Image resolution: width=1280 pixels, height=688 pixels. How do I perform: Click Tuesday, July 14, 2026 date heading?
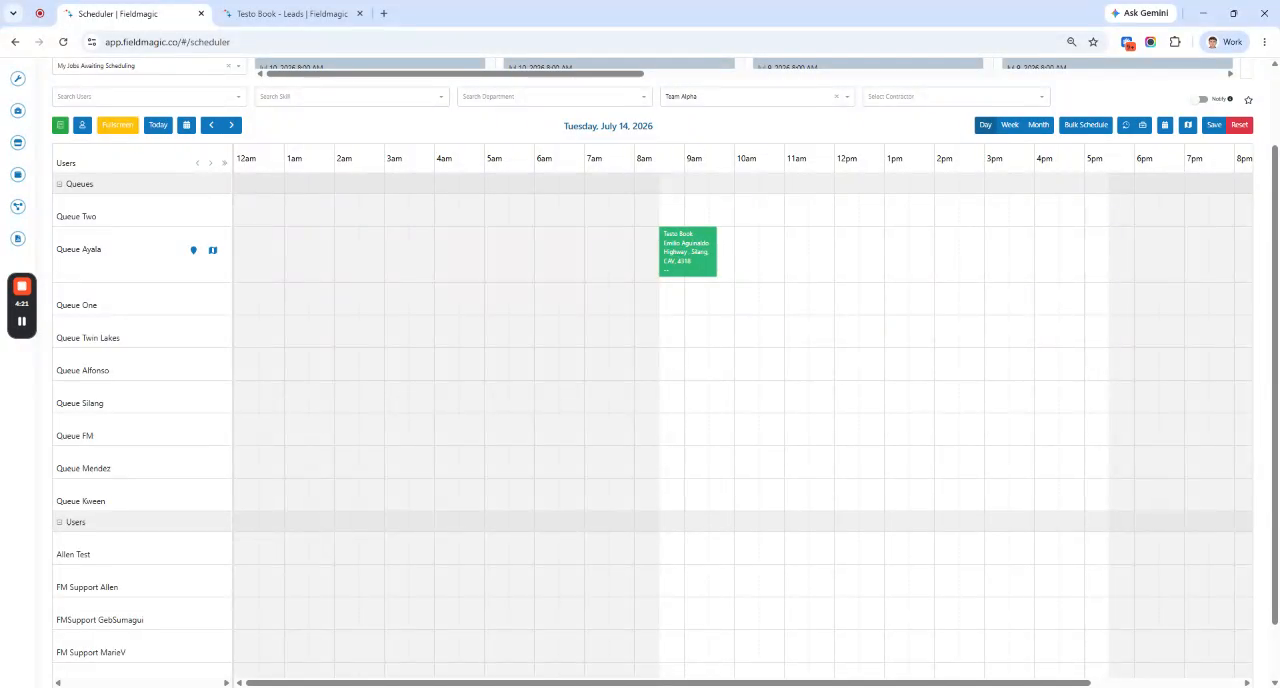(608, 126)
